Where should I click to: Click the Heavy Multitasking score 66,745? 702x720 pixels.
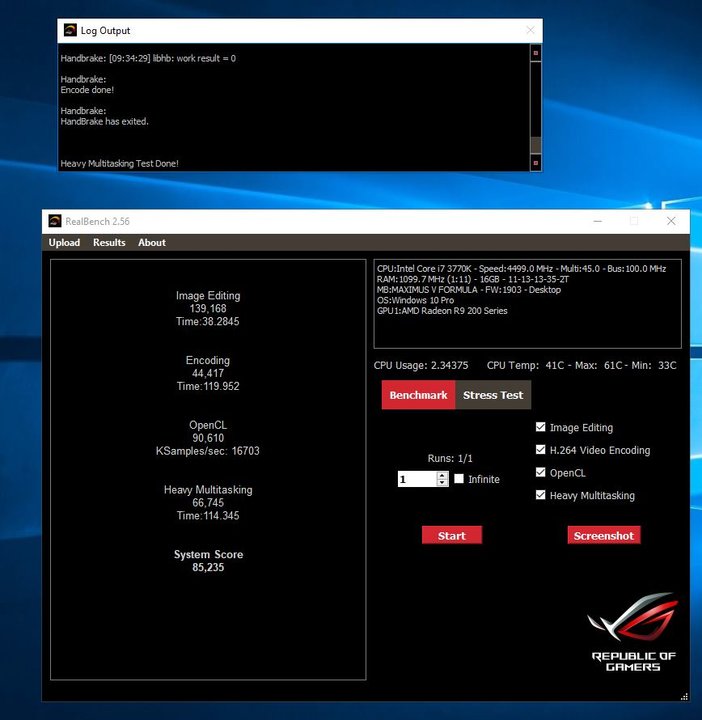(208, 502)
